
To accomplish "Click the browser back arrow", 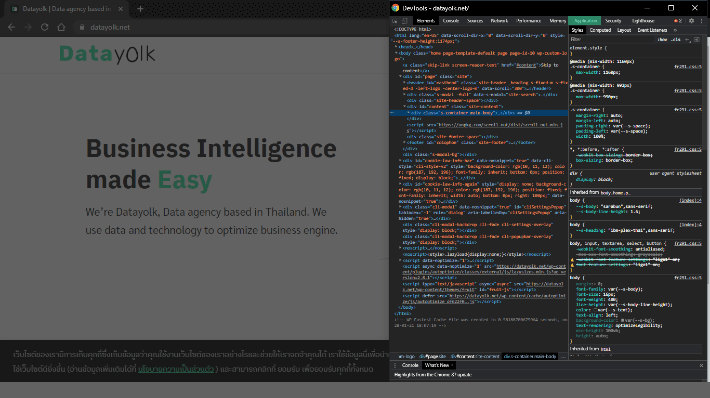I will point(11,27).
